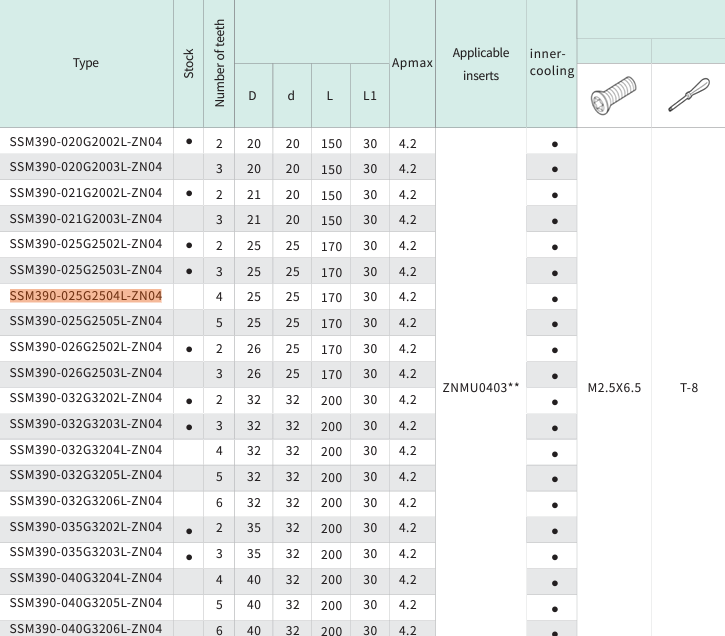Click the L1 dimension header

370,96
